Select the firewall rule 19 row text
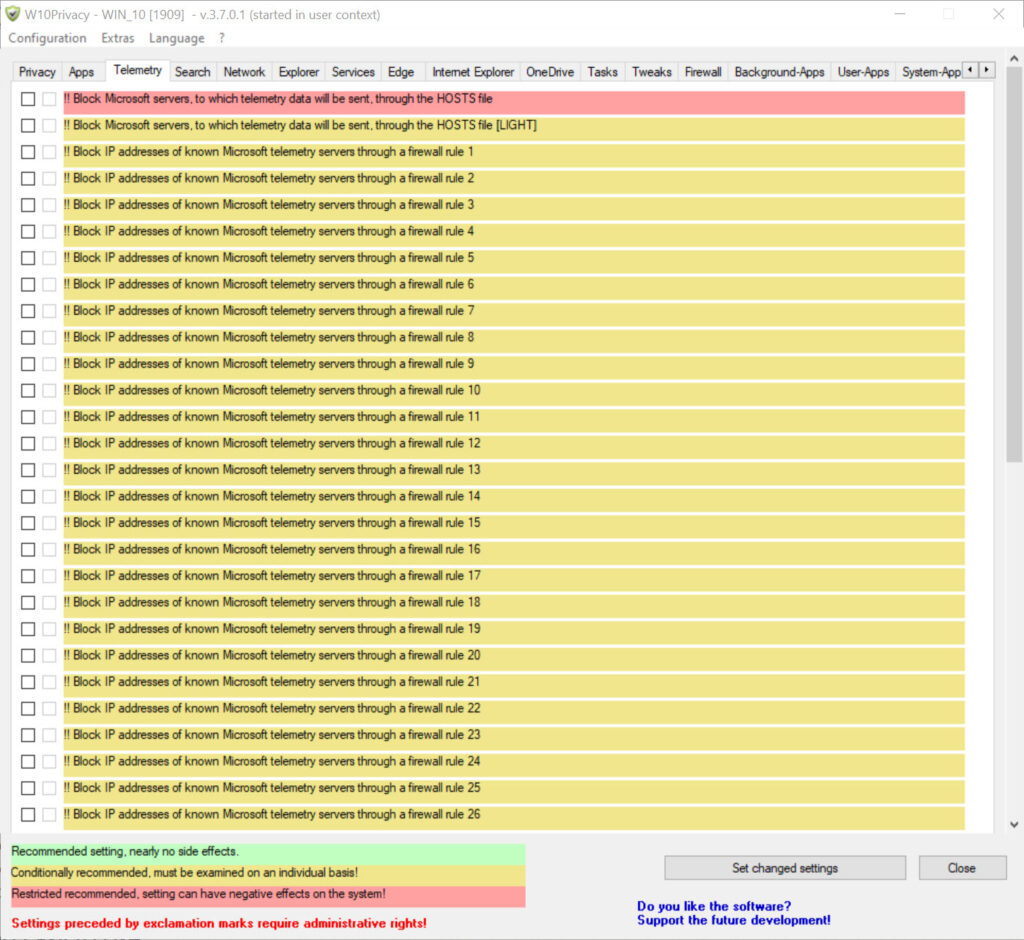Screen dimensions: 1024x940 tap(272, 628)
